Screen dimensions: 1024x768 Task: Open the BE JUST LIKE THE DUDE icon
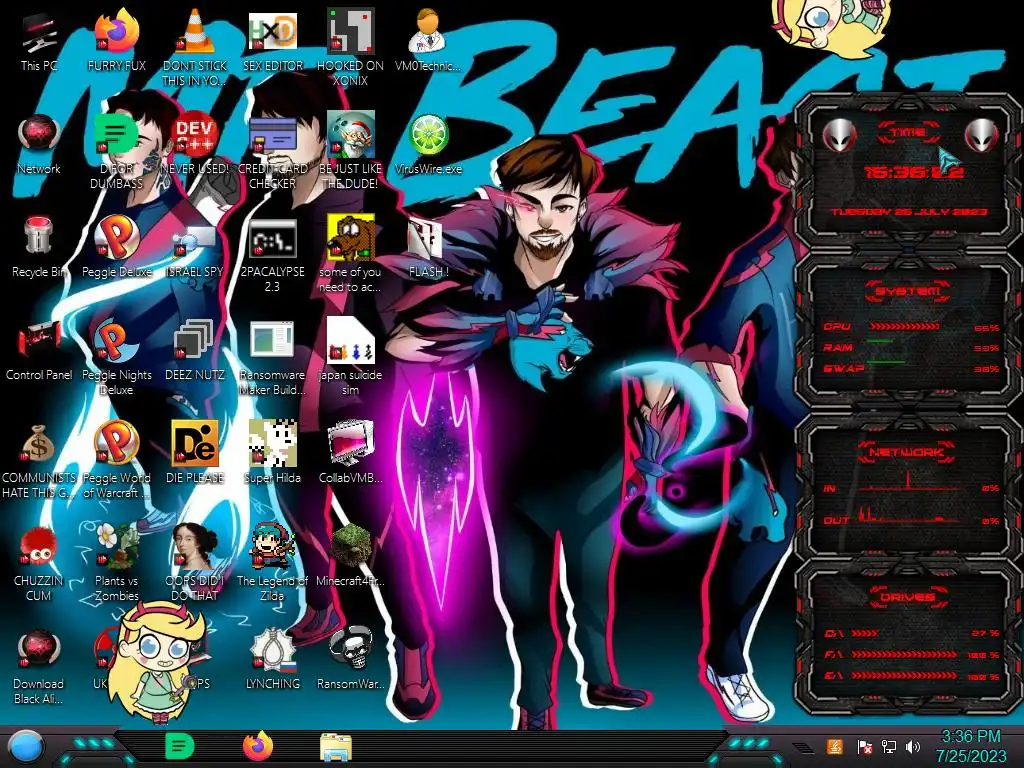tap(350, 152)
